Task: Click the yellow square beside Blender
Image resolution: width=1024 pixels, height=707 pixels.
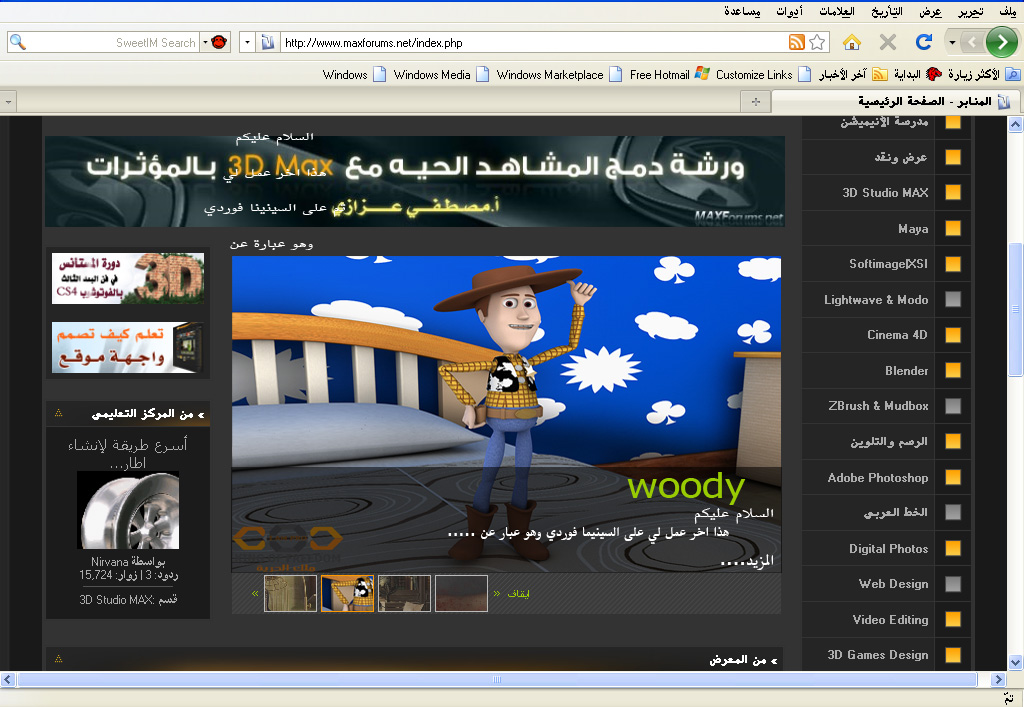Action: pyautogui.click(x=953, y=370)
